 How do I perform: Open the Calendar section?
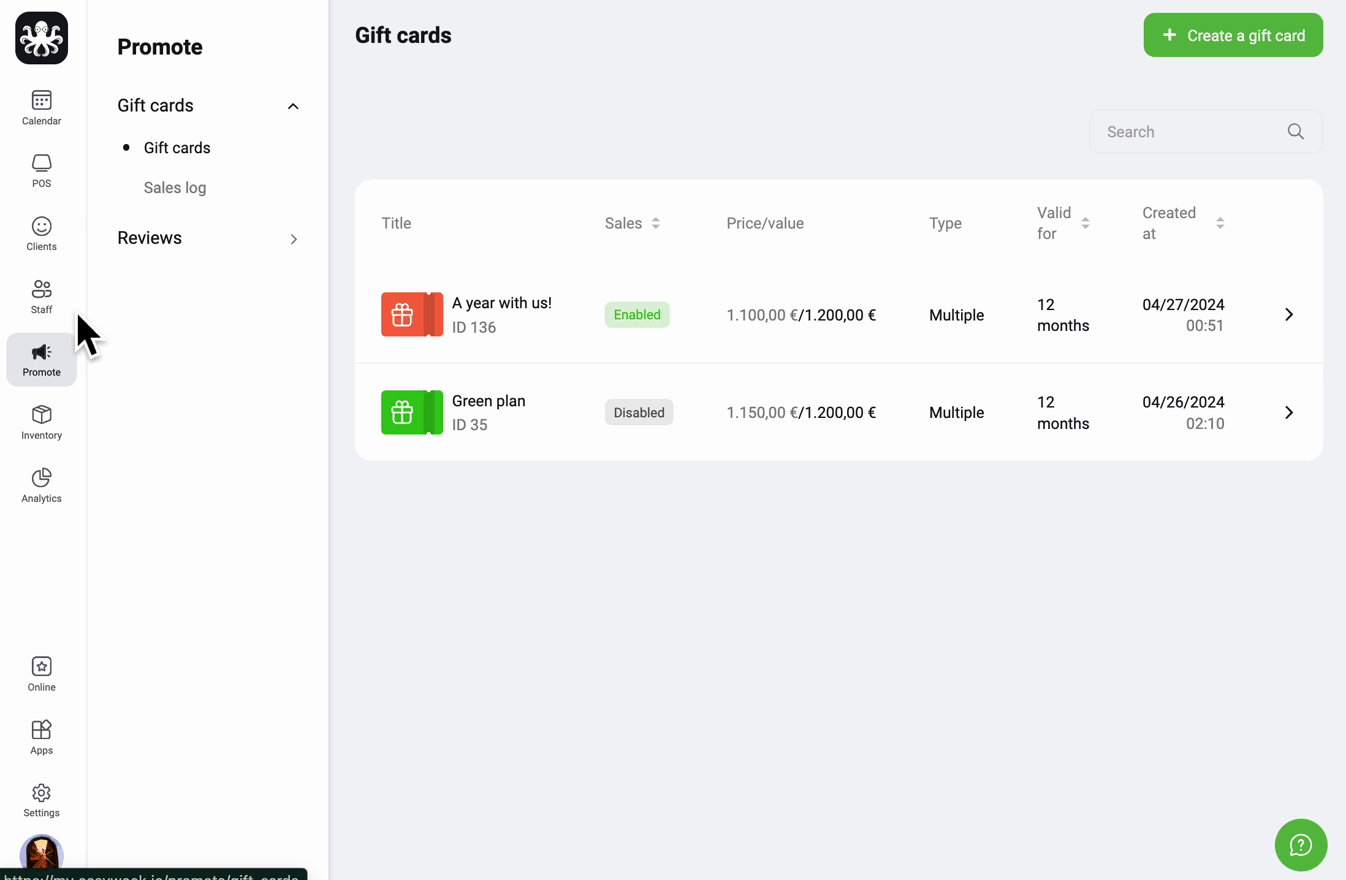41,107
